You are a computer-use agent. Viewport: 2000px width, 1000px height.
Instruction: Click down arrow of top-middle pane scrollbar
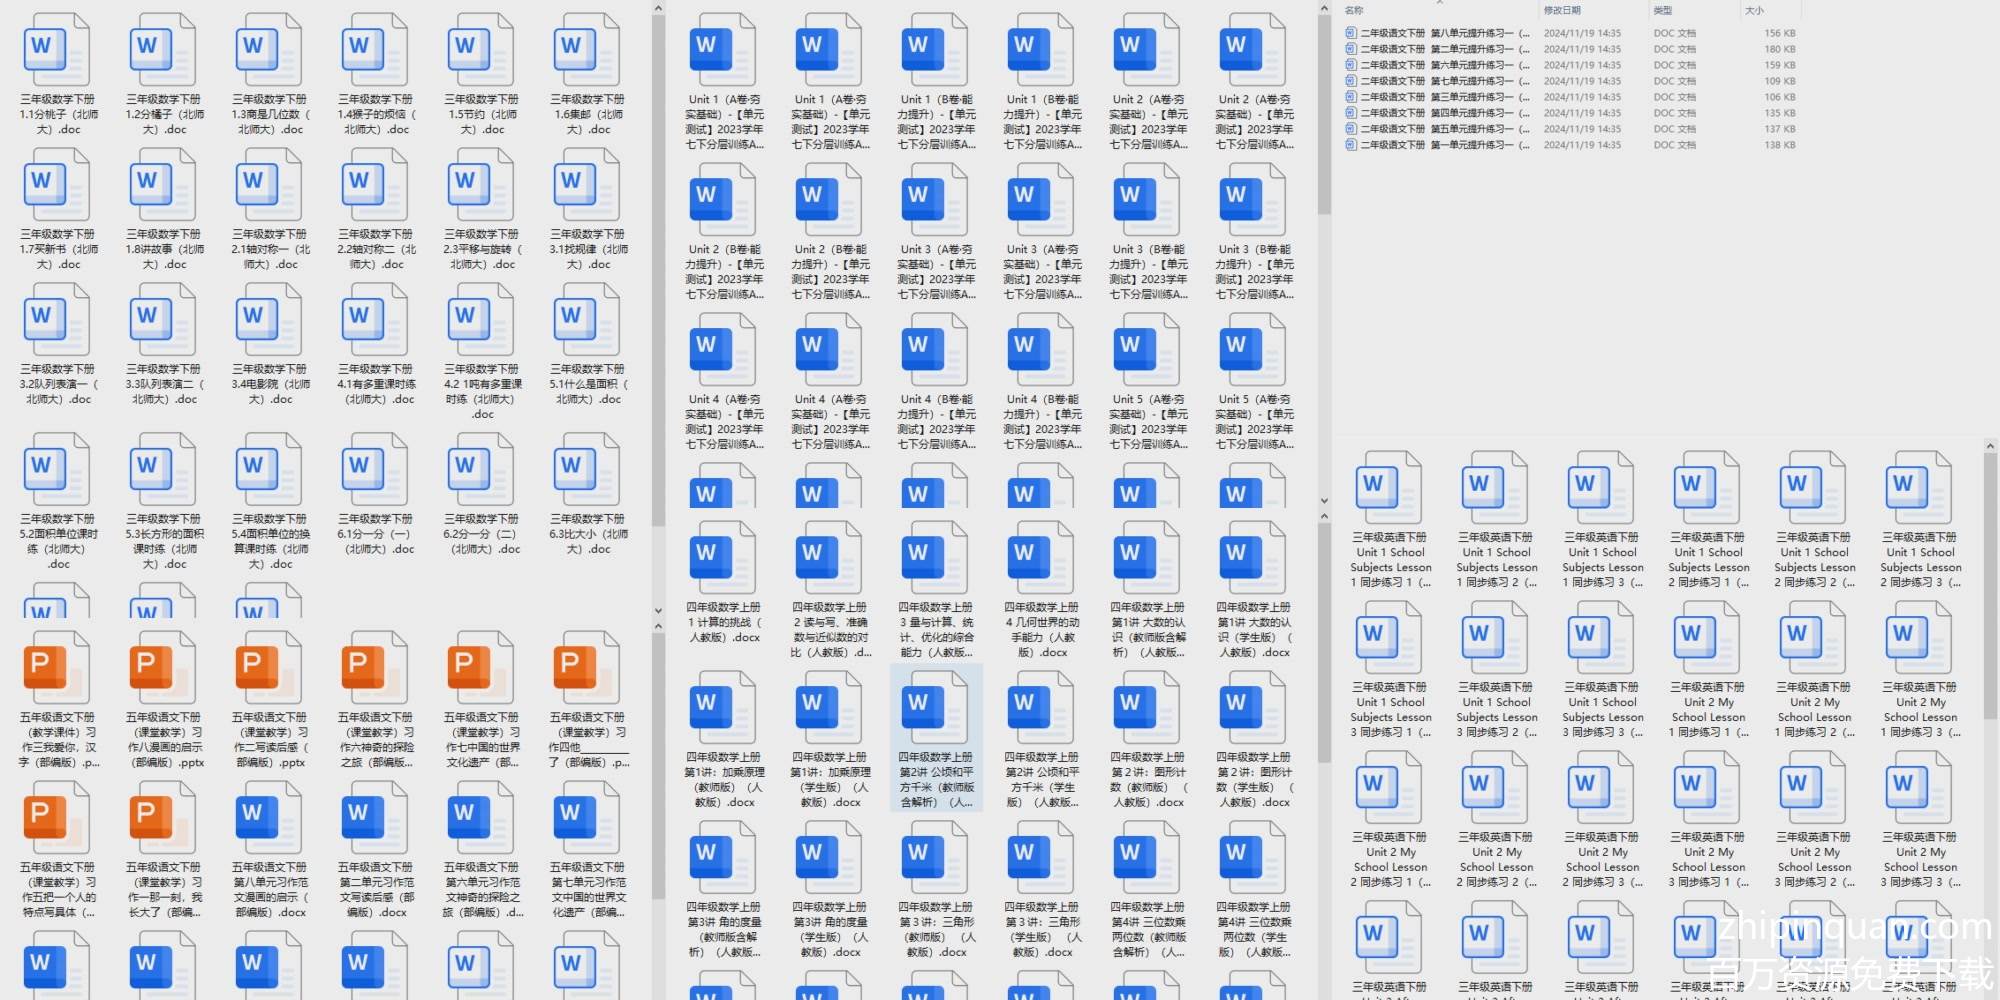pyautogui.click(x=1324, y=501)
